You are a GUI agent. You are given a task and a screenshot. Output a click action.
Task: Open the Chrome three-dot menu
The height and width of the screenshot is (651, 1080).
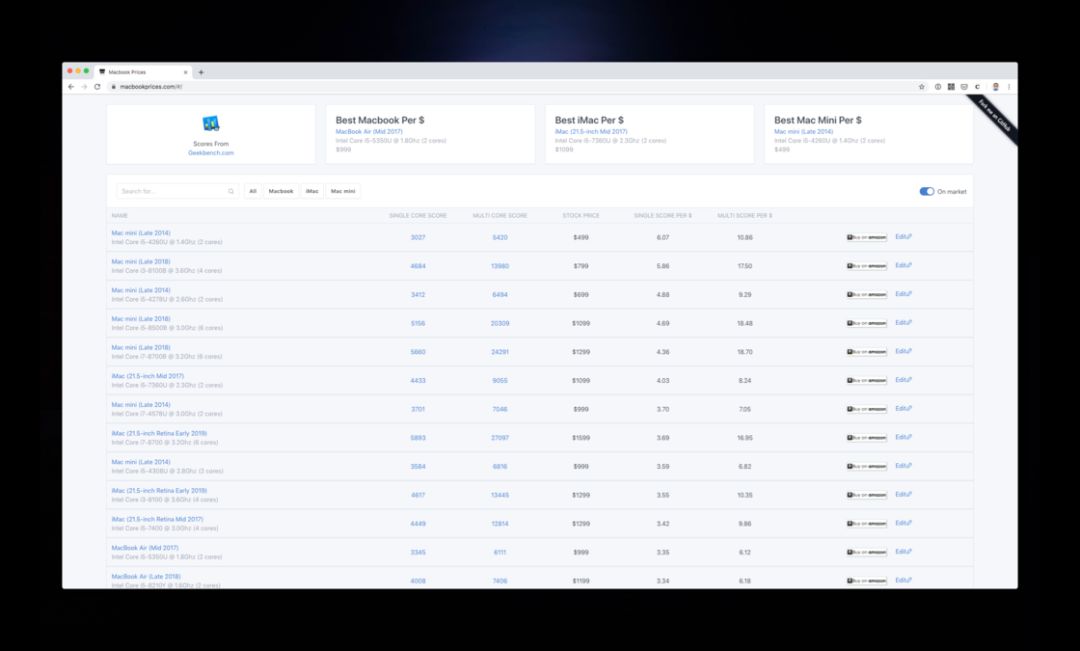pyautogui.click(x=1009, y=87)
